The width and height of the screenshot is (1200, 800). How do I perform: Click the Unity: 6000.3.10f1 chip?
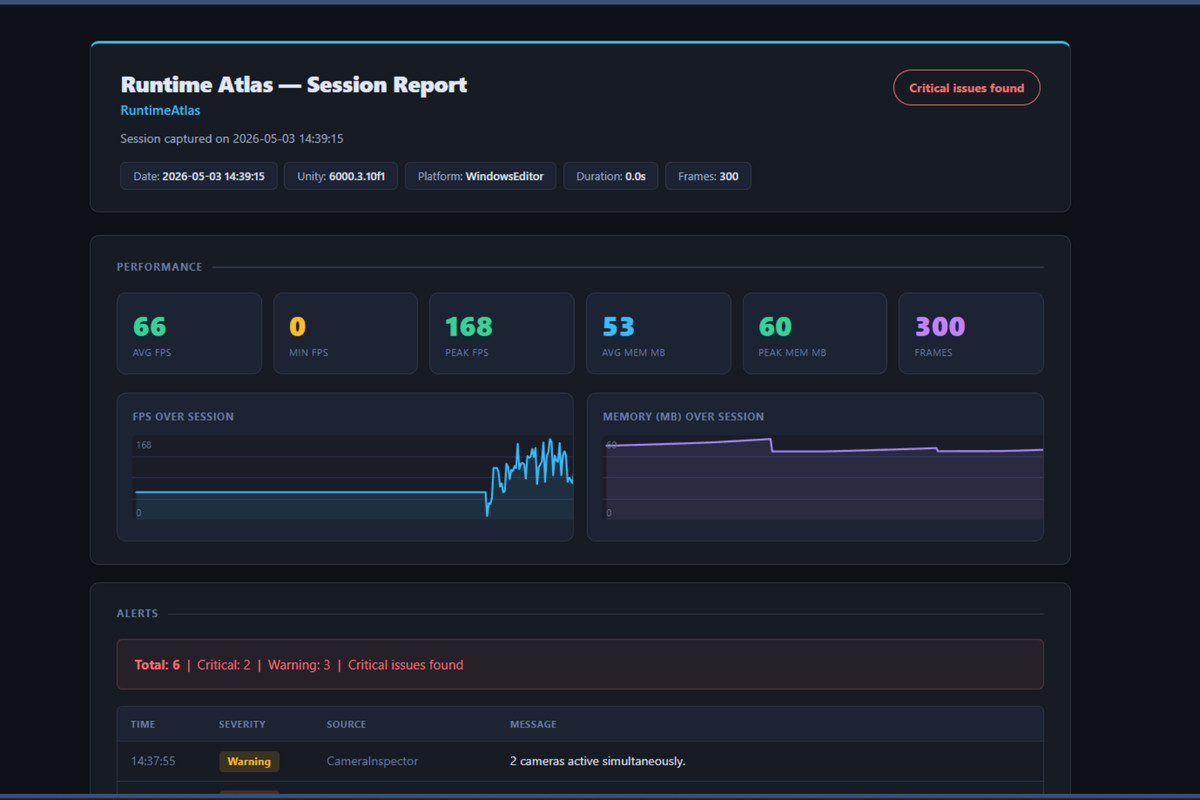pos(341,176)
